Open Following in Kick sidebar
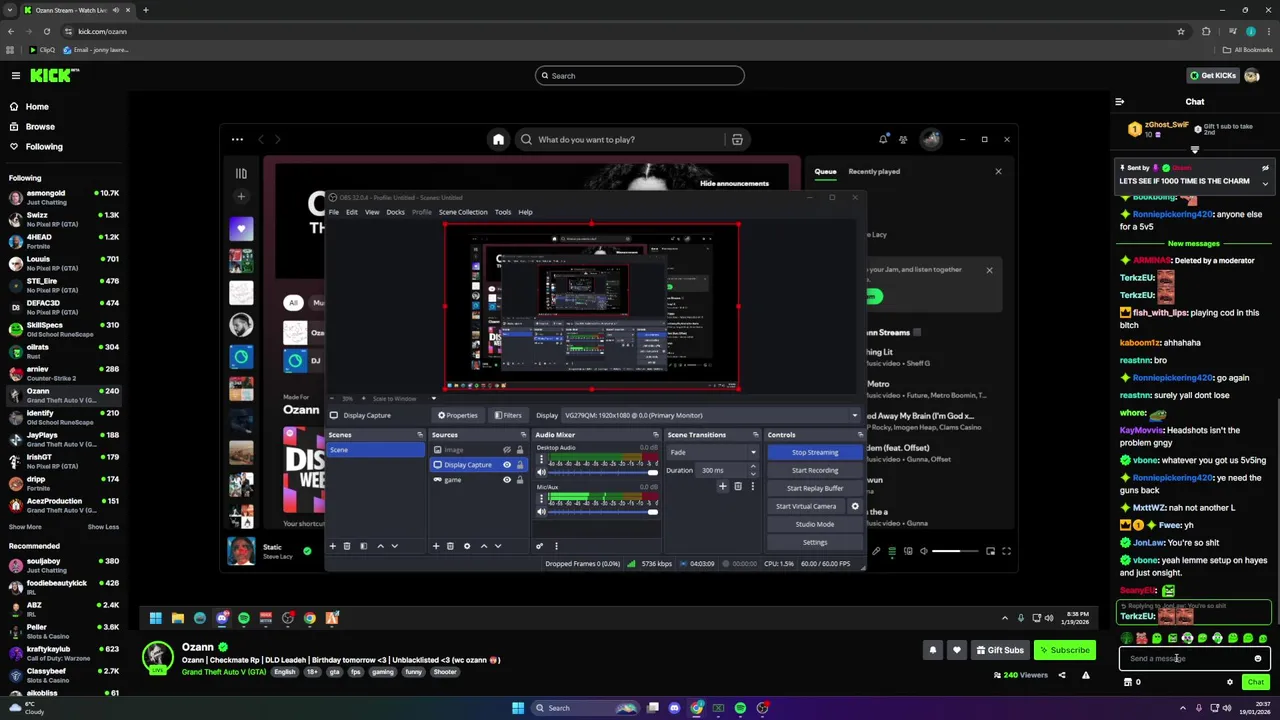1280x720 pixels. click(x=44, y=147)
